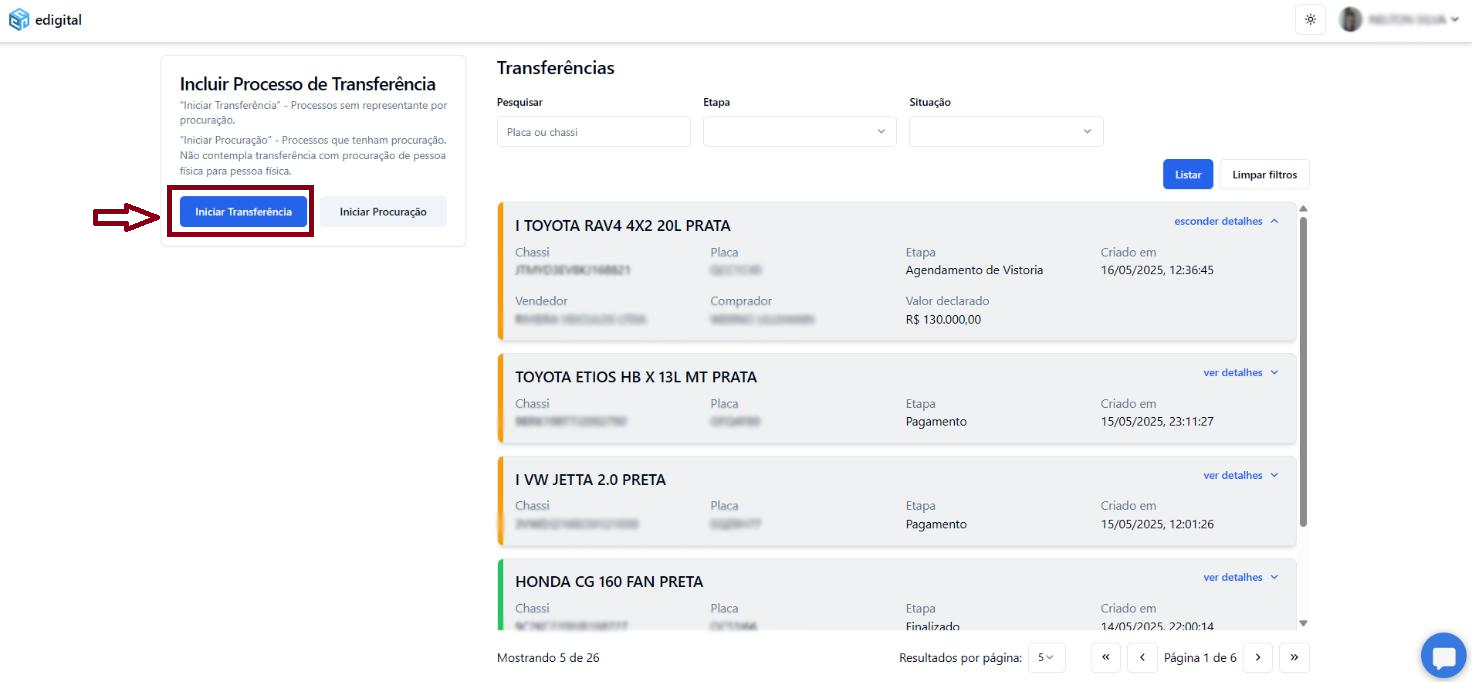Open the chat support bubble icon

pyautogui.click(x=1443, y=657)
